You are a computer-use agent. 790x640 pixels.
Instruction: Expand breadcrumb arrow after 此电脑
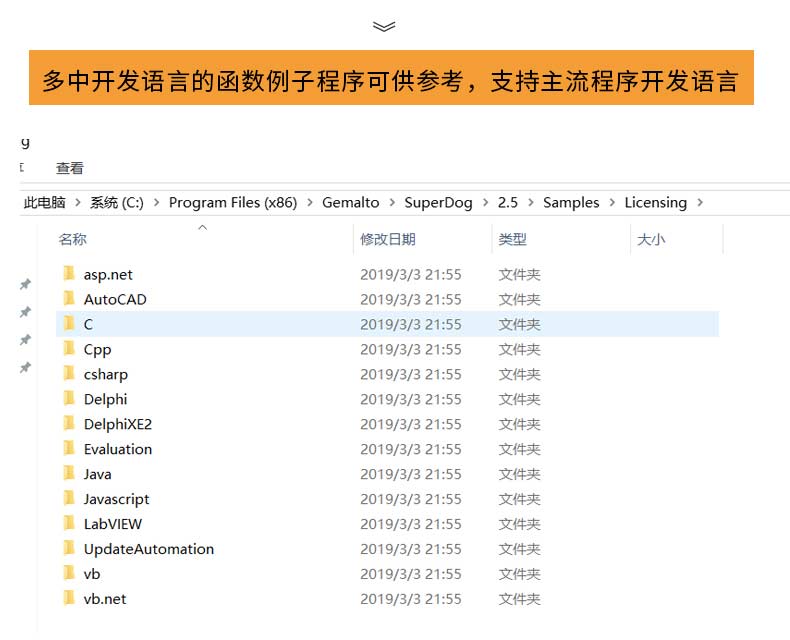pyautogui.click(x=78, y=203)
